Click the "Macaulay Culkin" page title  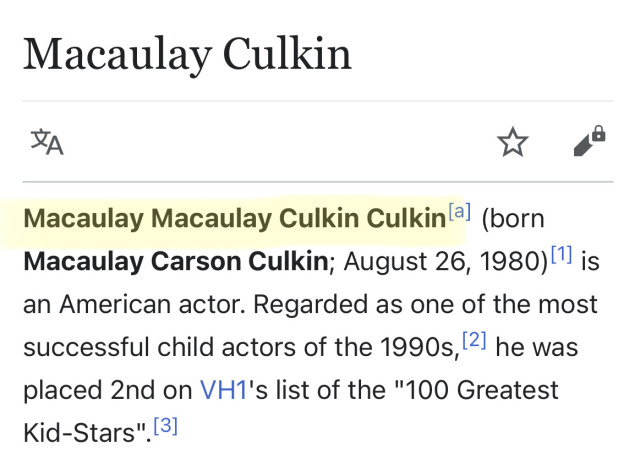(x=187, y=53)
